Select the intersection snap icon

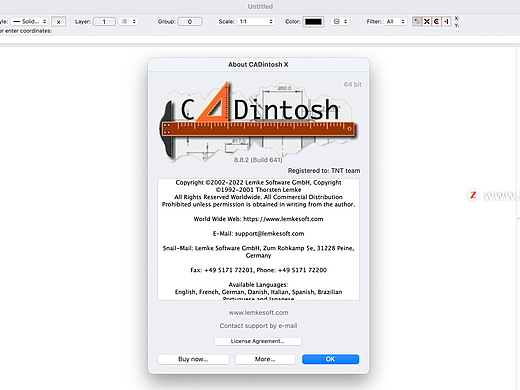426,22
